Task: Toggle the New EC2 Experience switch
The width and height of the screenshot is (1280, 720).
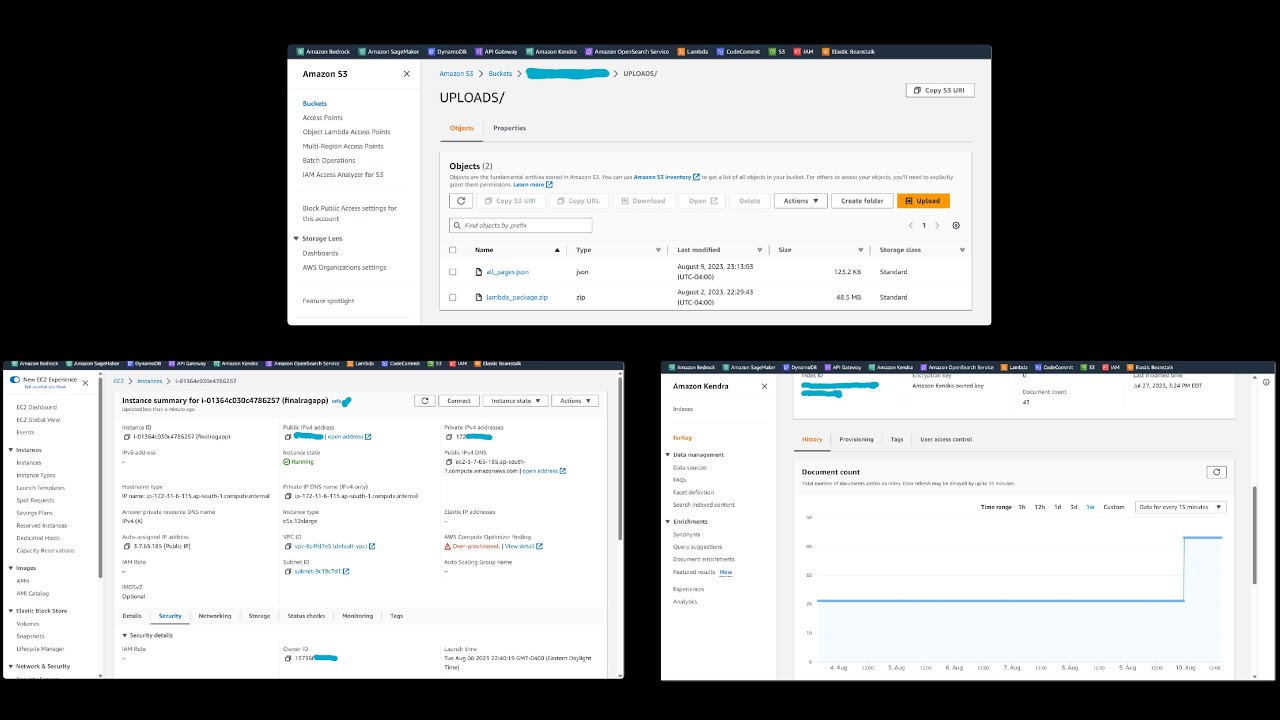Action: point(14,380)
